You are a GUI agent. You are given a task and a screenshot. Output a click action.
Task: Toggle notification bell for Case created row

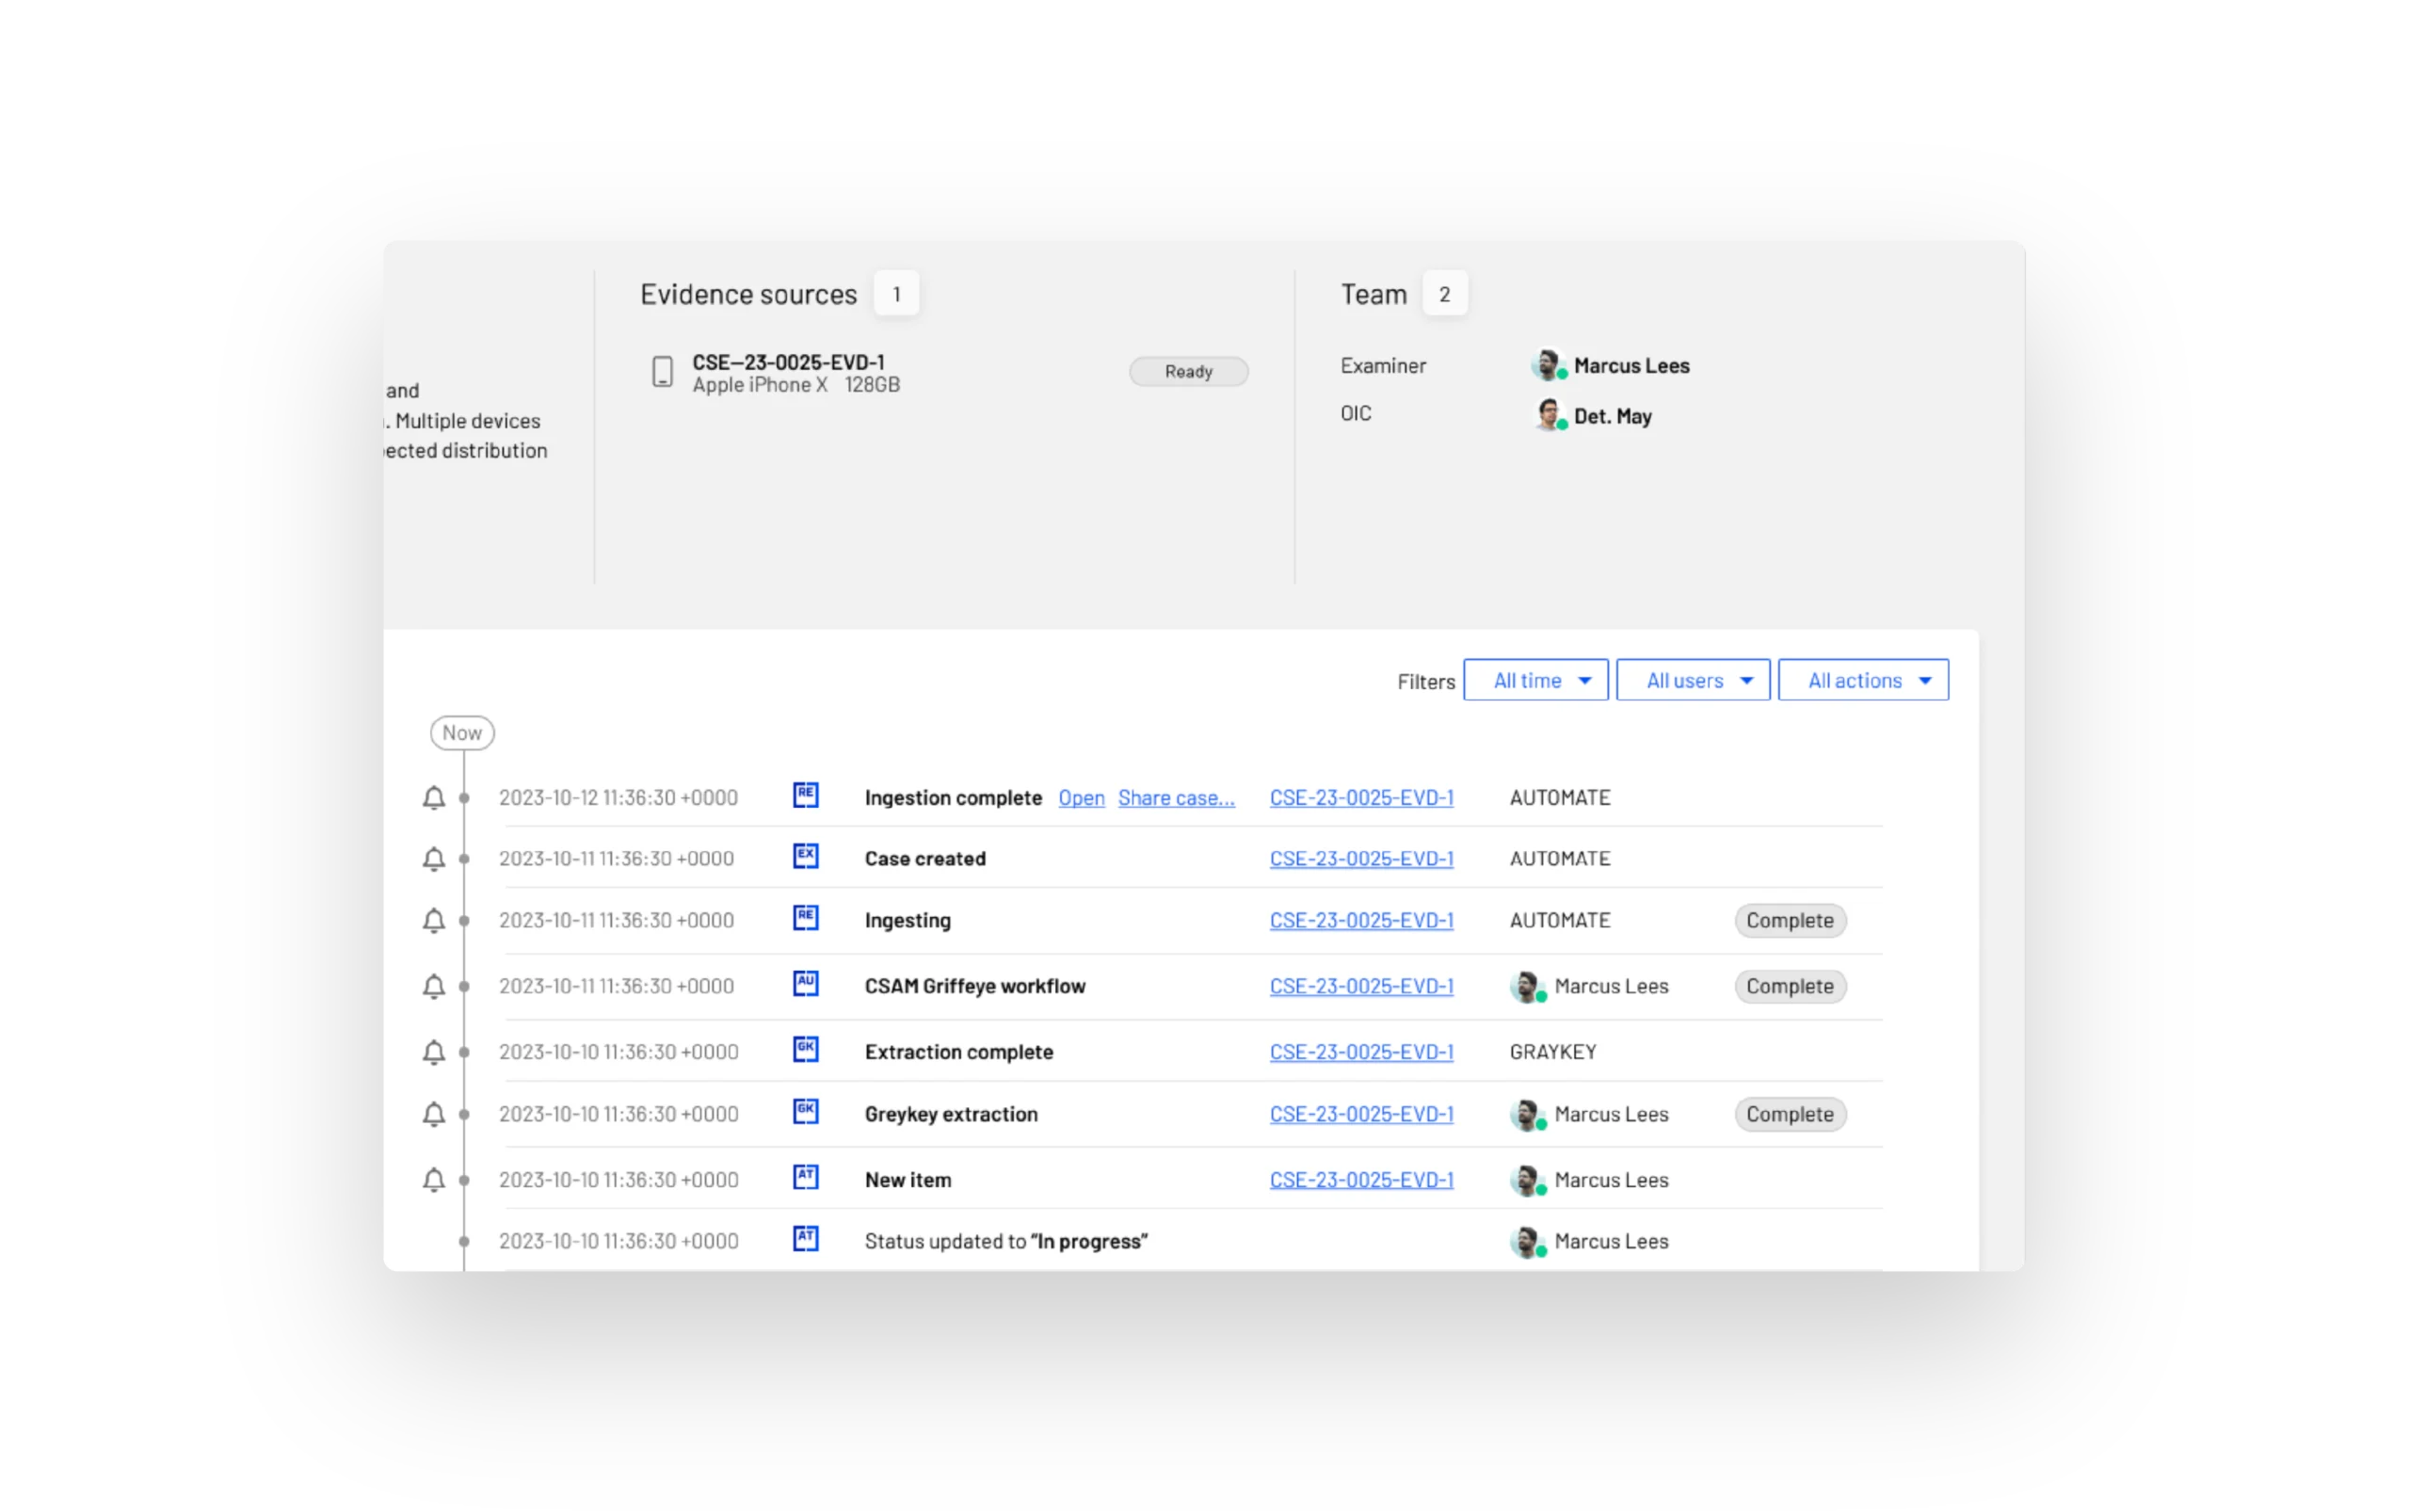(433, 859)
